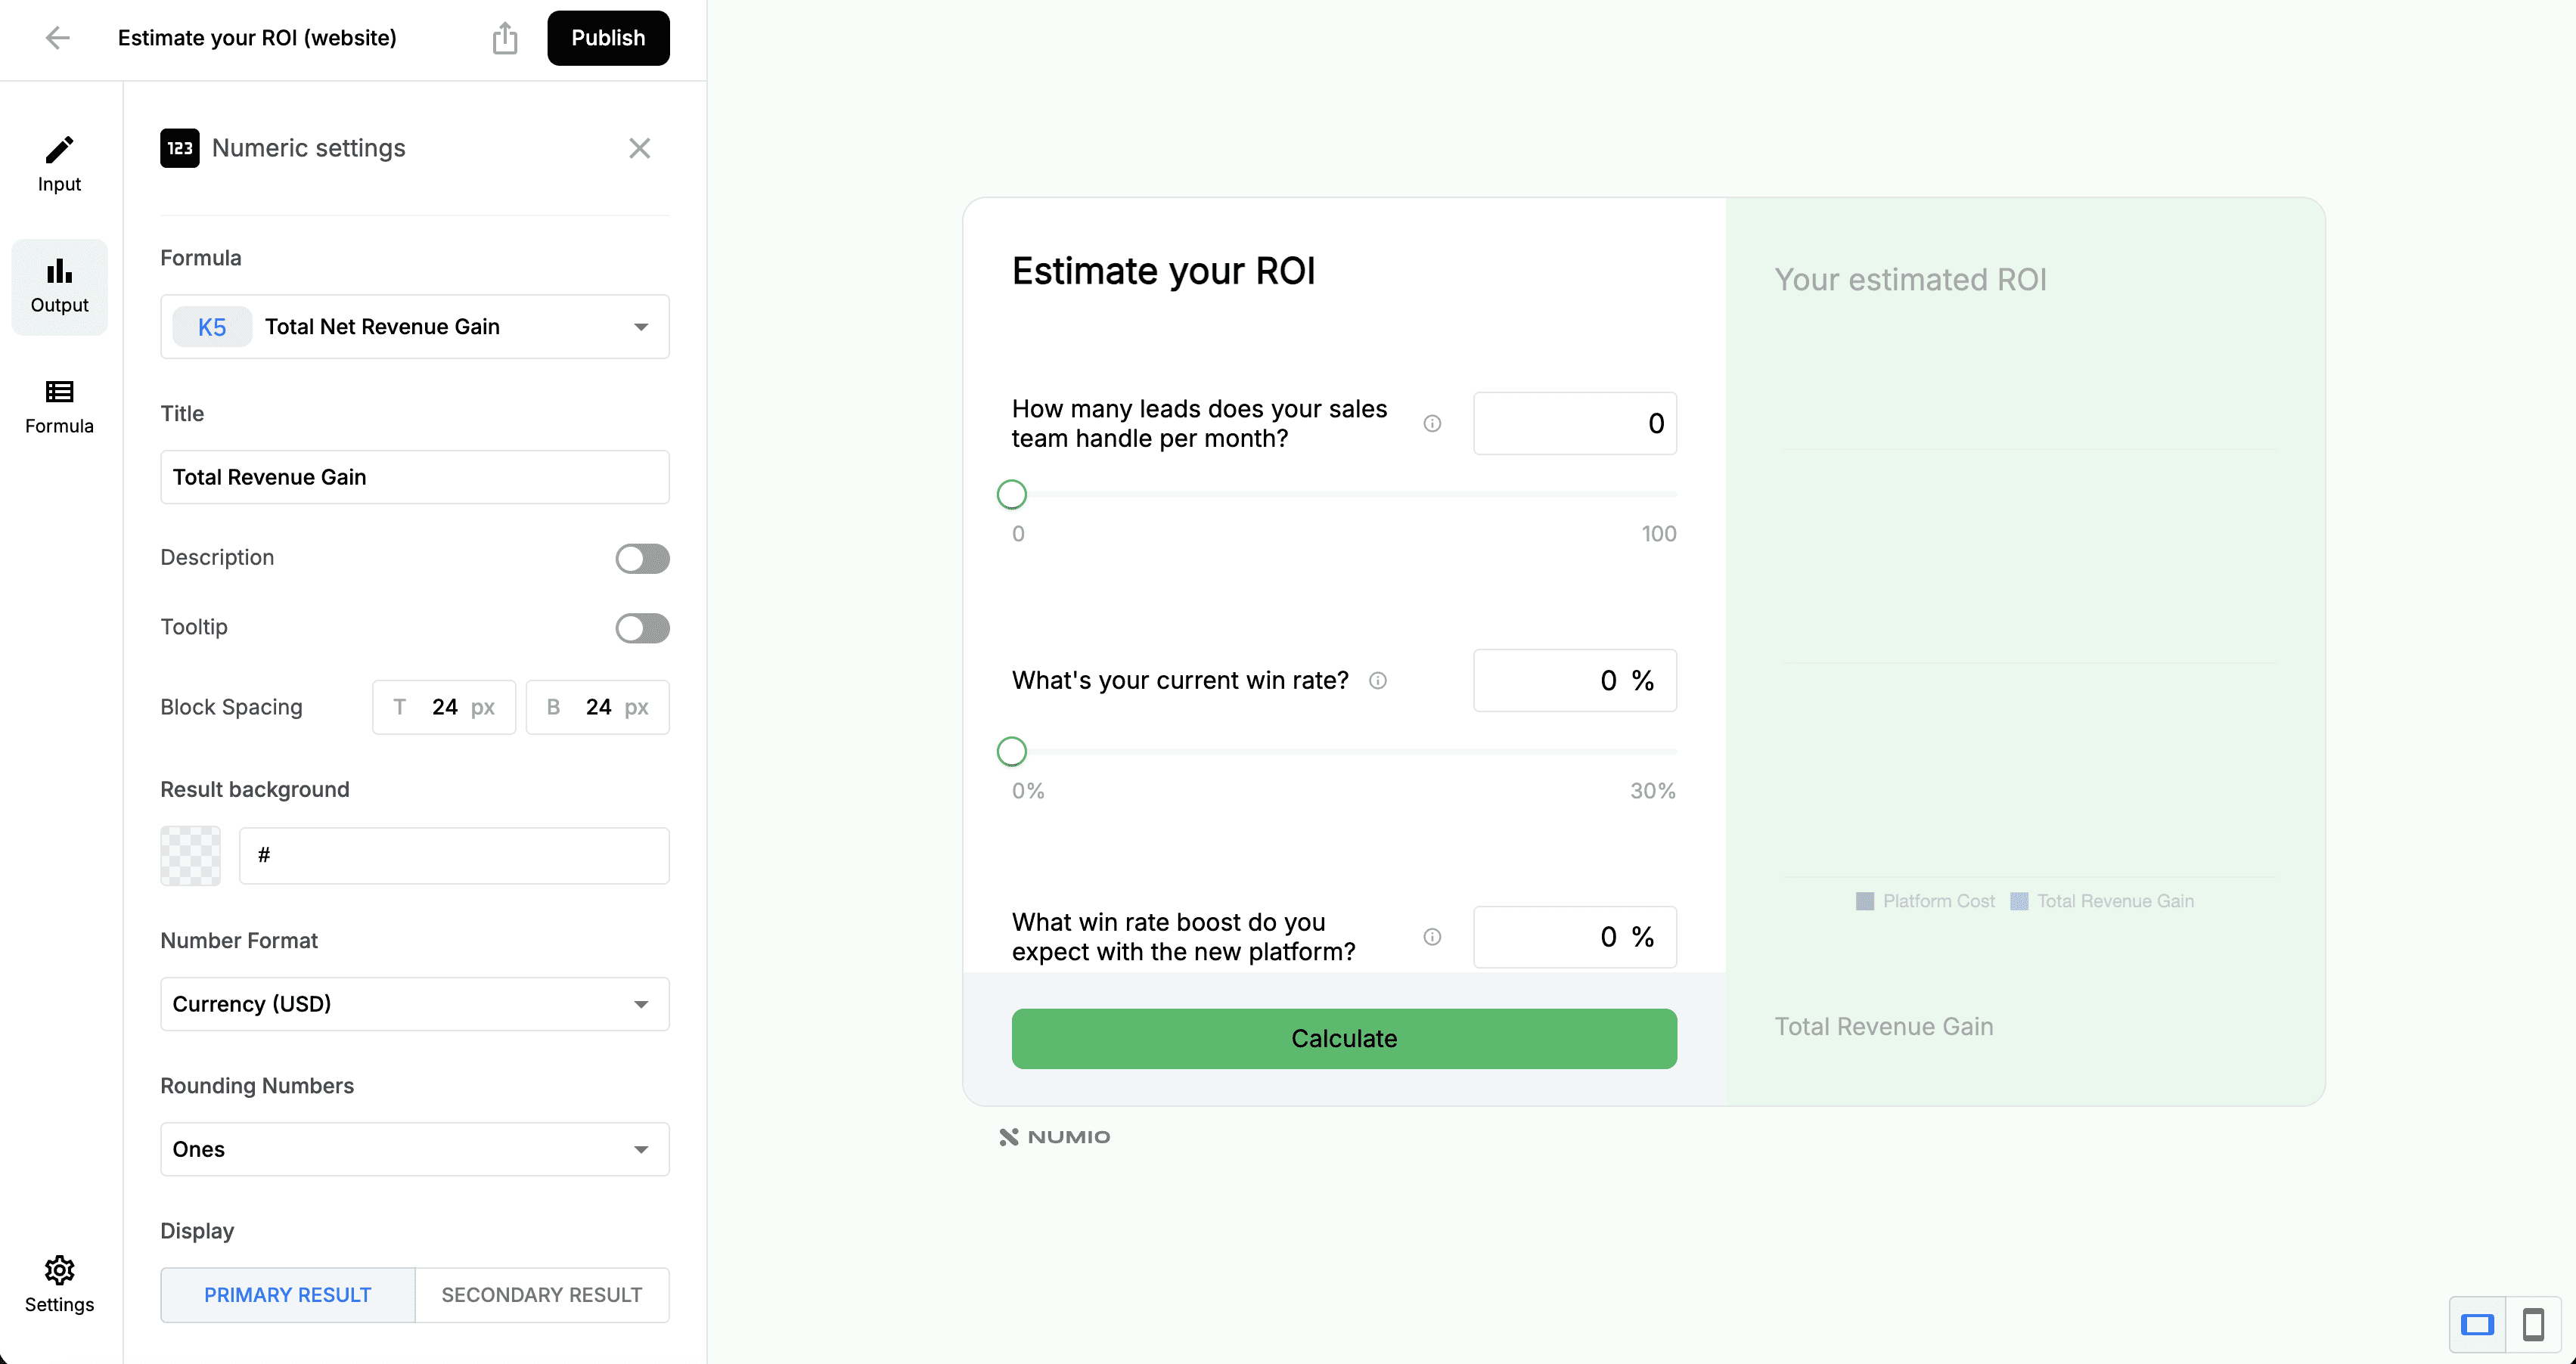This screenshot has width=2576, height=1364.
Task: Select the PRIMARY RESULT display tab
Action: 288,1295
